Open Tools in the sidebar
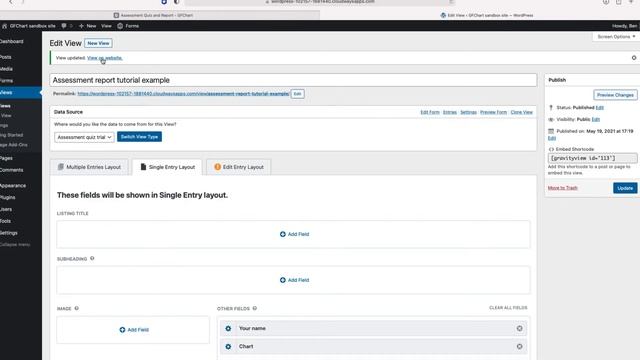 [x=5, y=221]
